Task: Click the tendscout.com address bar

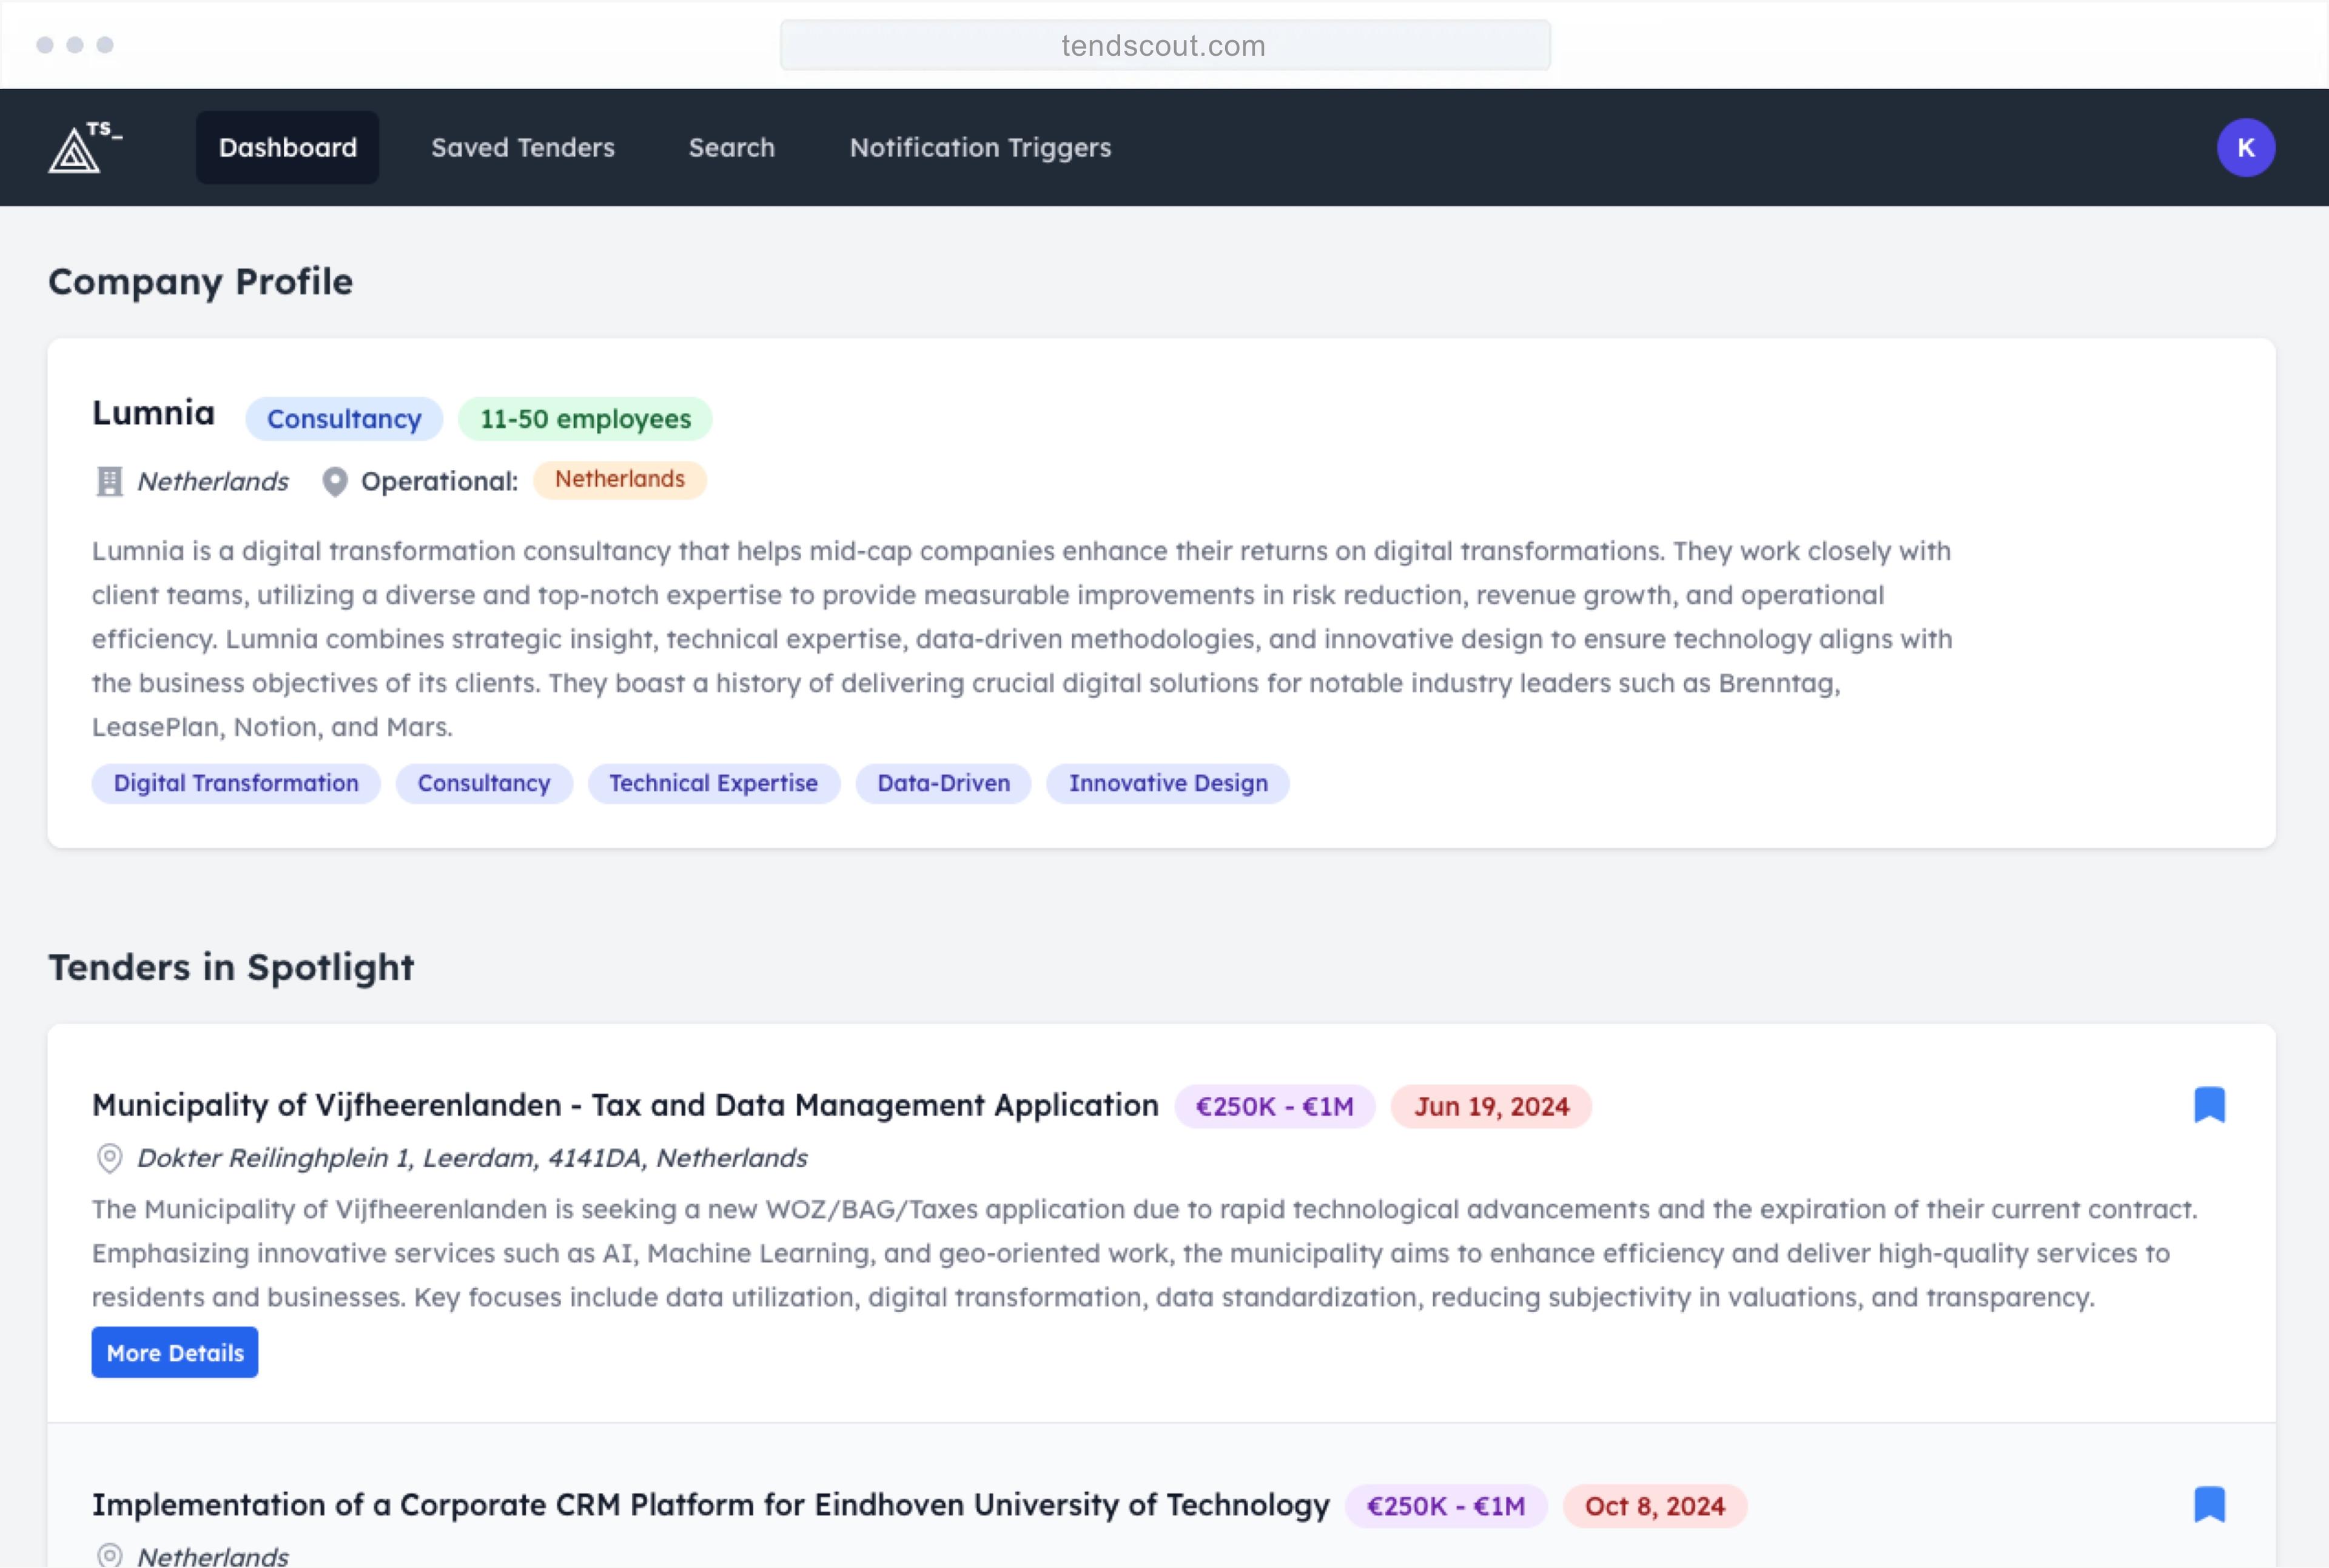Action: (1164, 46)
